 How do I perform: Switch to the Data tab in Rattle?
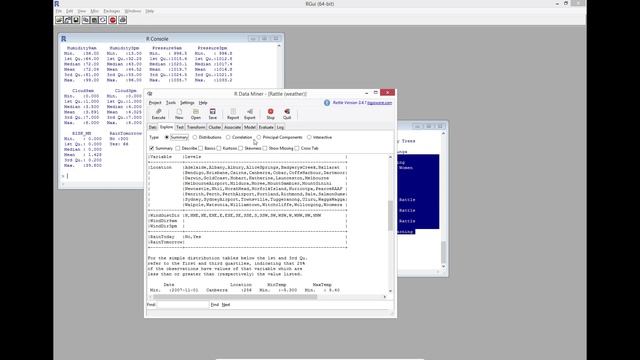152,127
